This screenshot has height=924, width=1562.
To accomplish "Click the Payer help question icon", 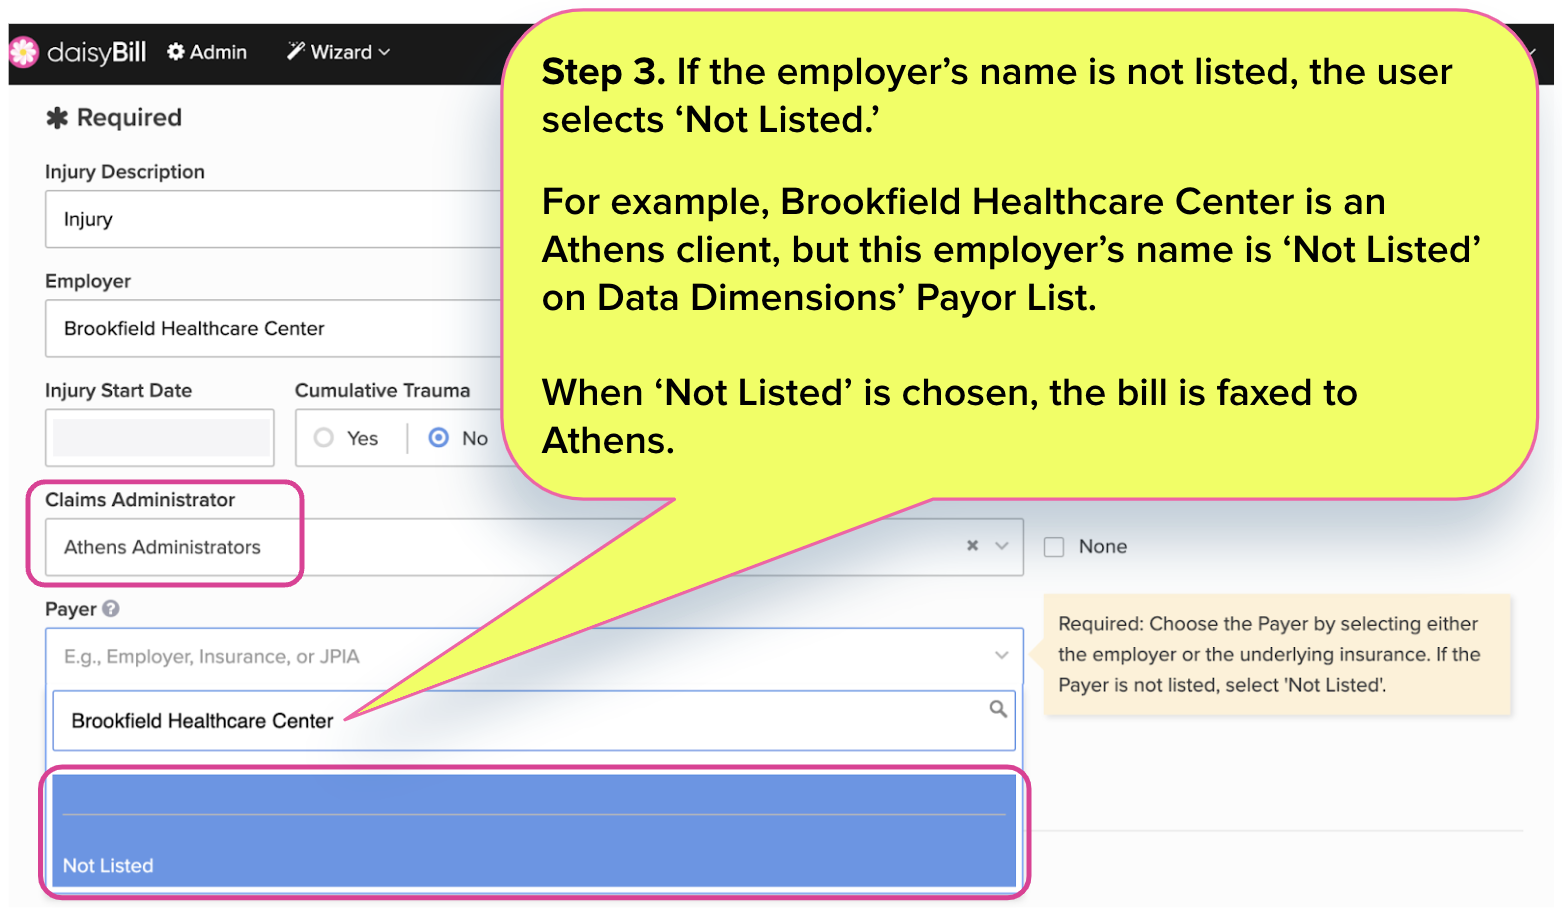I will coord(111,608).
